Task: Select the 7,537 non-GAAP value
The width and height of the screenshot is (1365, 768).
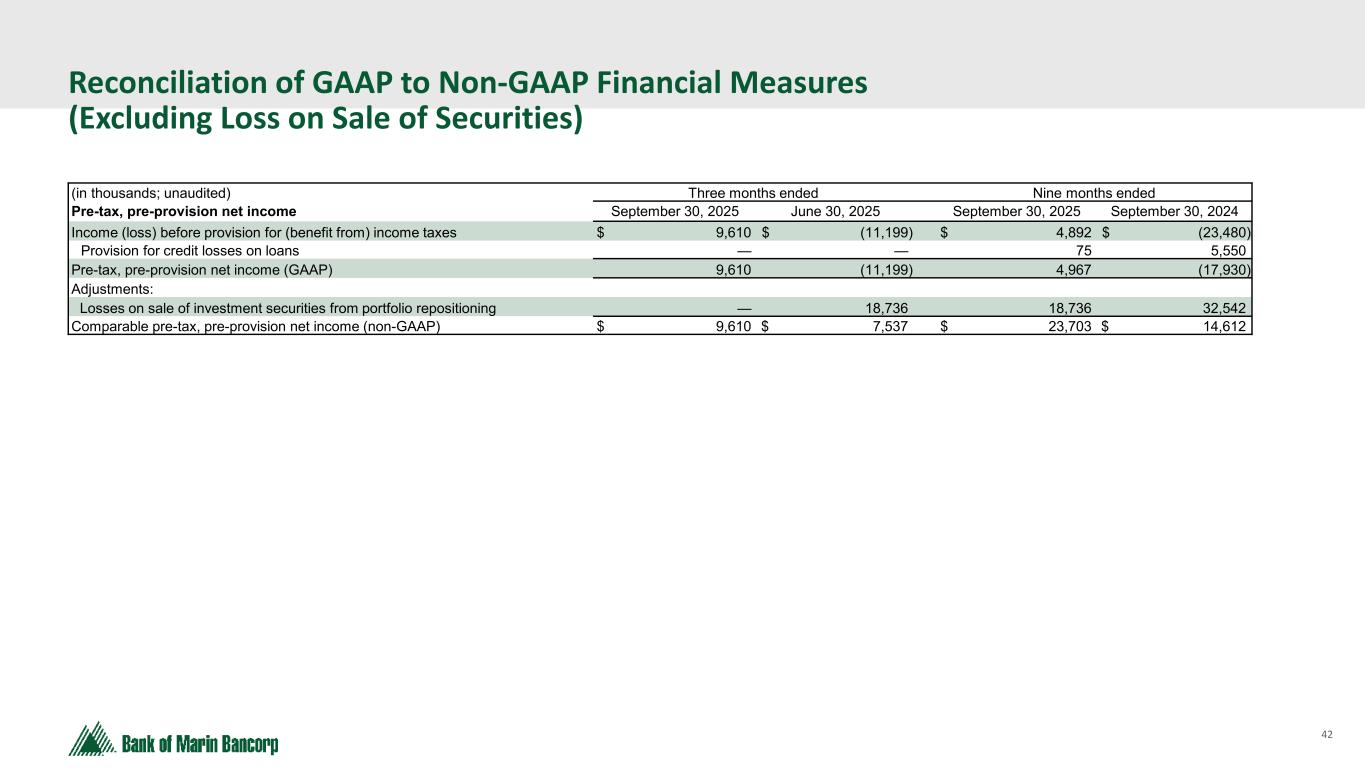Action: tap(889, 327)
